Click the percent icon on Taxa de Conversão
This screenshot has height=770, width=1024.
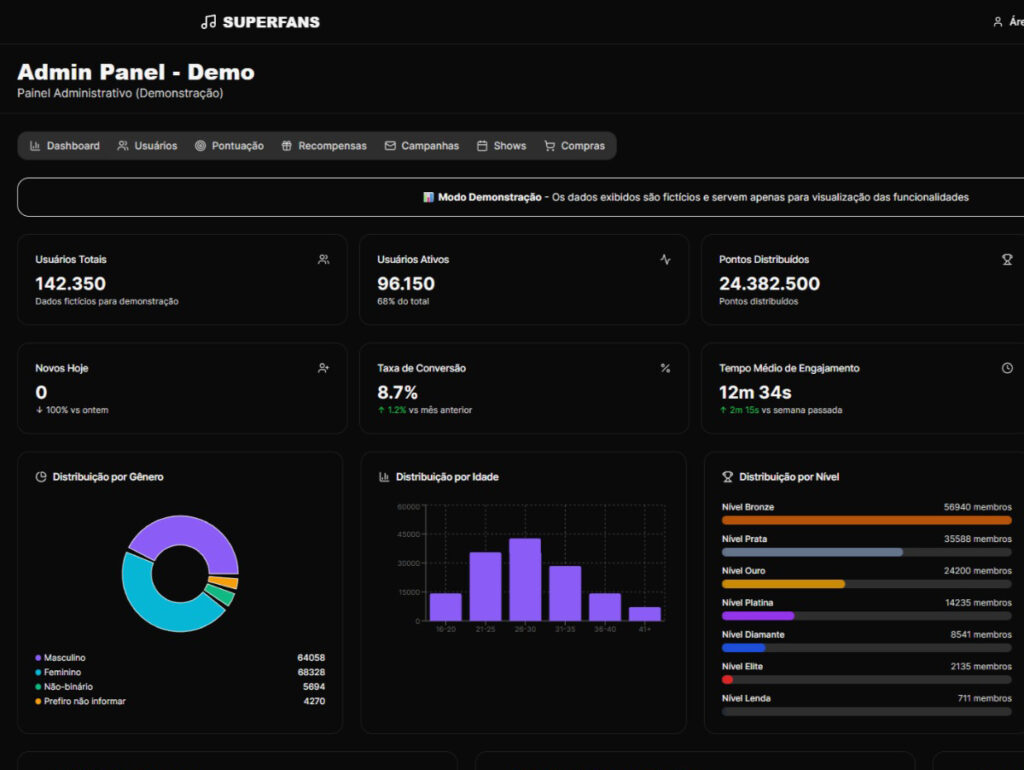[665, 368]
